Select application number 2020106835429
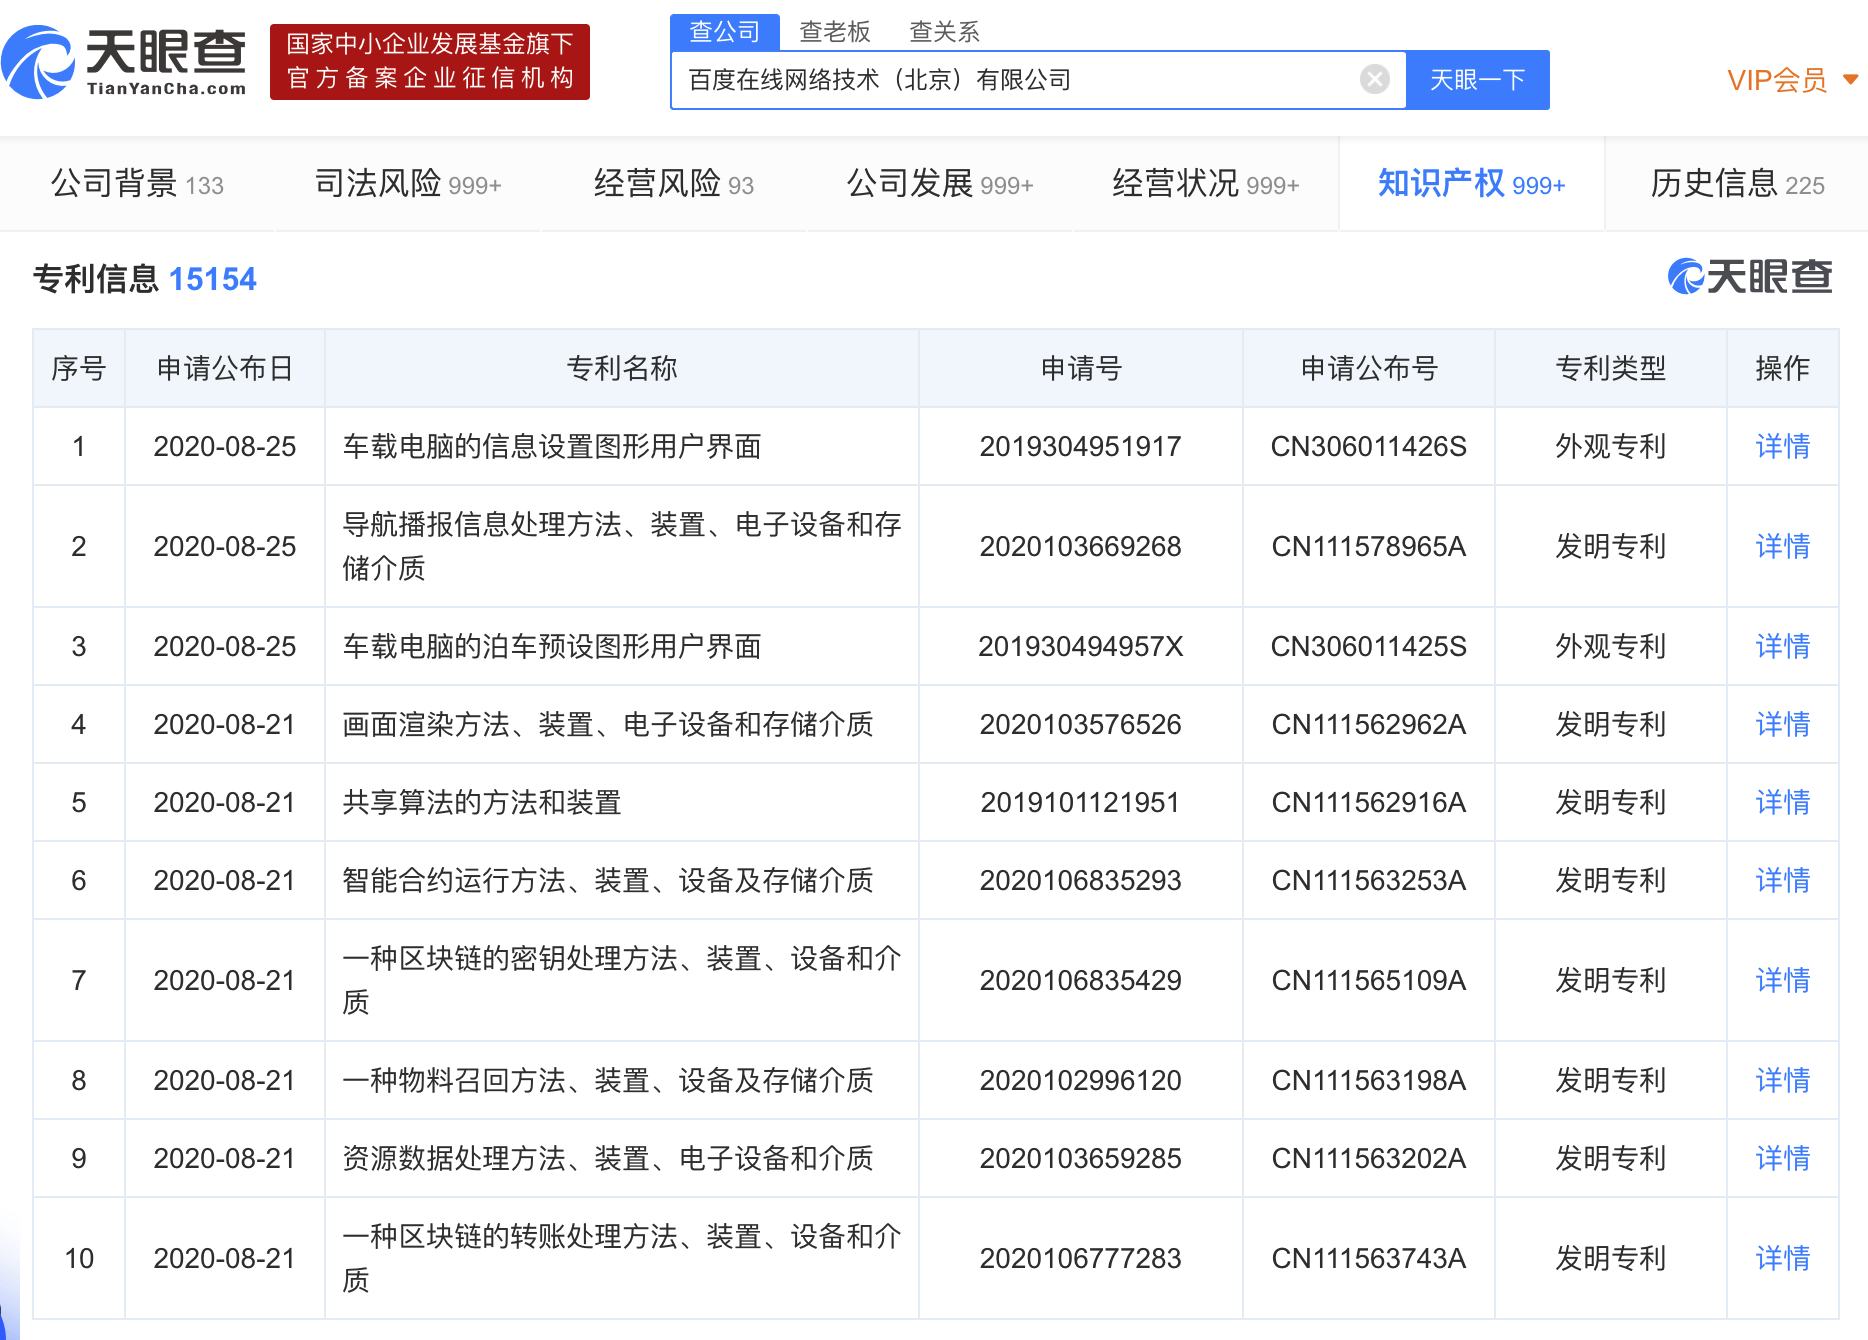Image resolution: width=1868 pixels, height=1340 pixels. 1080,980
